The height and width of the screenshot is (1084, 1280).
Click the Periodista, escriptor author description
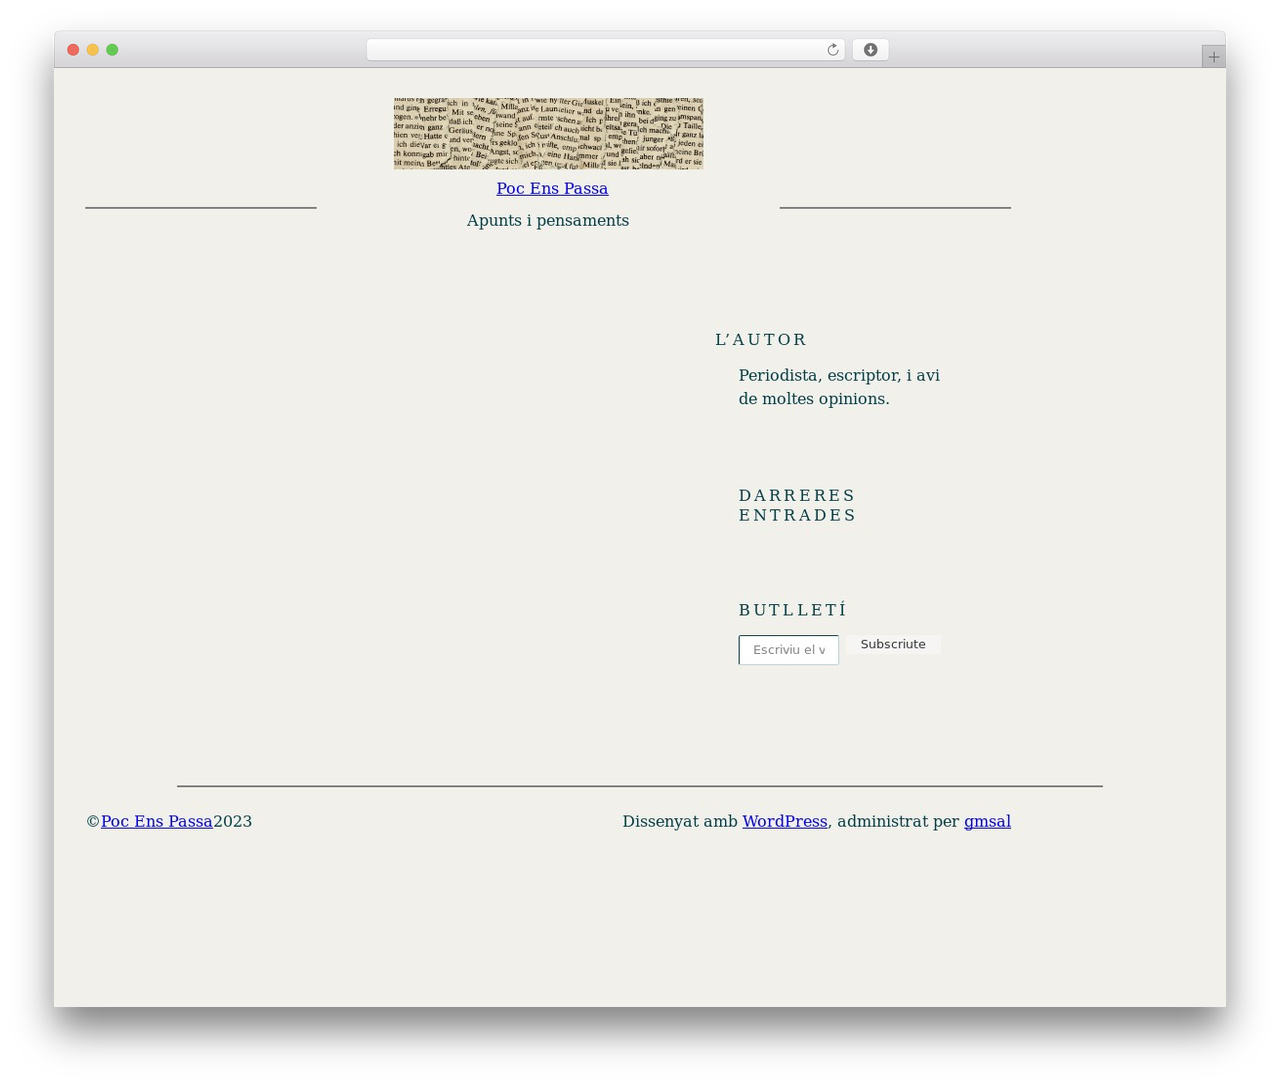(839, 387)
